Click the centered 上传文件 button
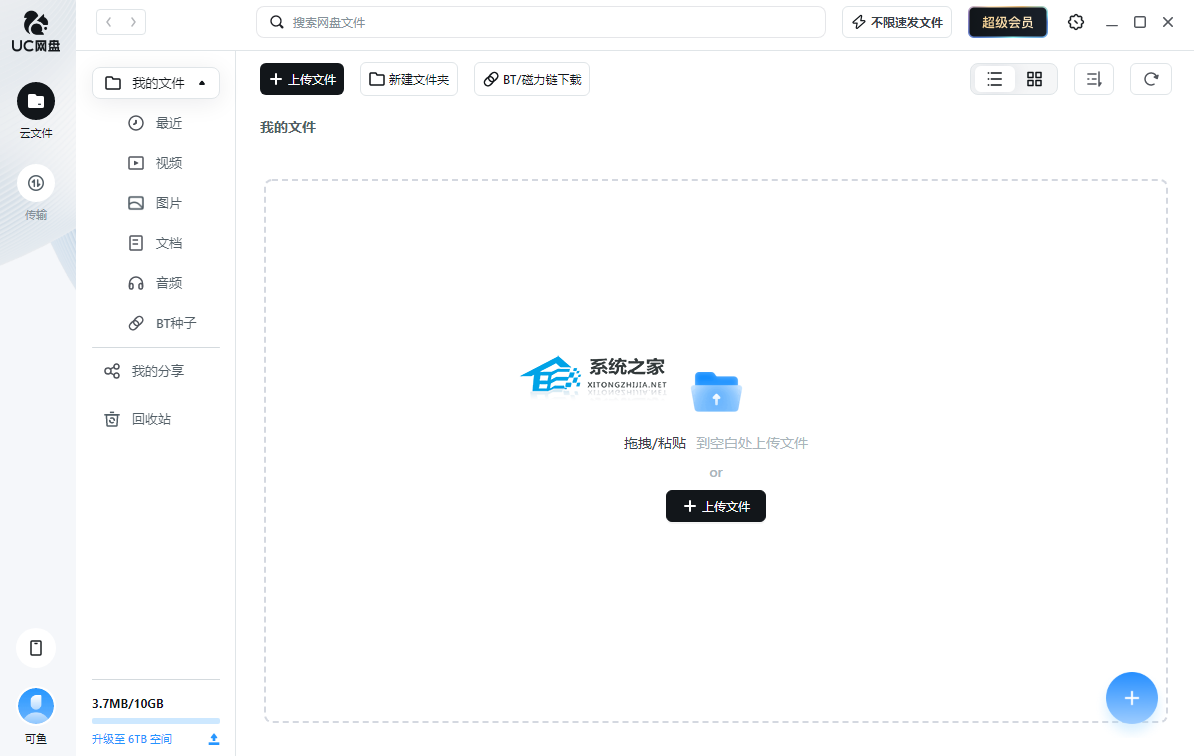This screenshot has height=756, width=1194. point(716,506)
